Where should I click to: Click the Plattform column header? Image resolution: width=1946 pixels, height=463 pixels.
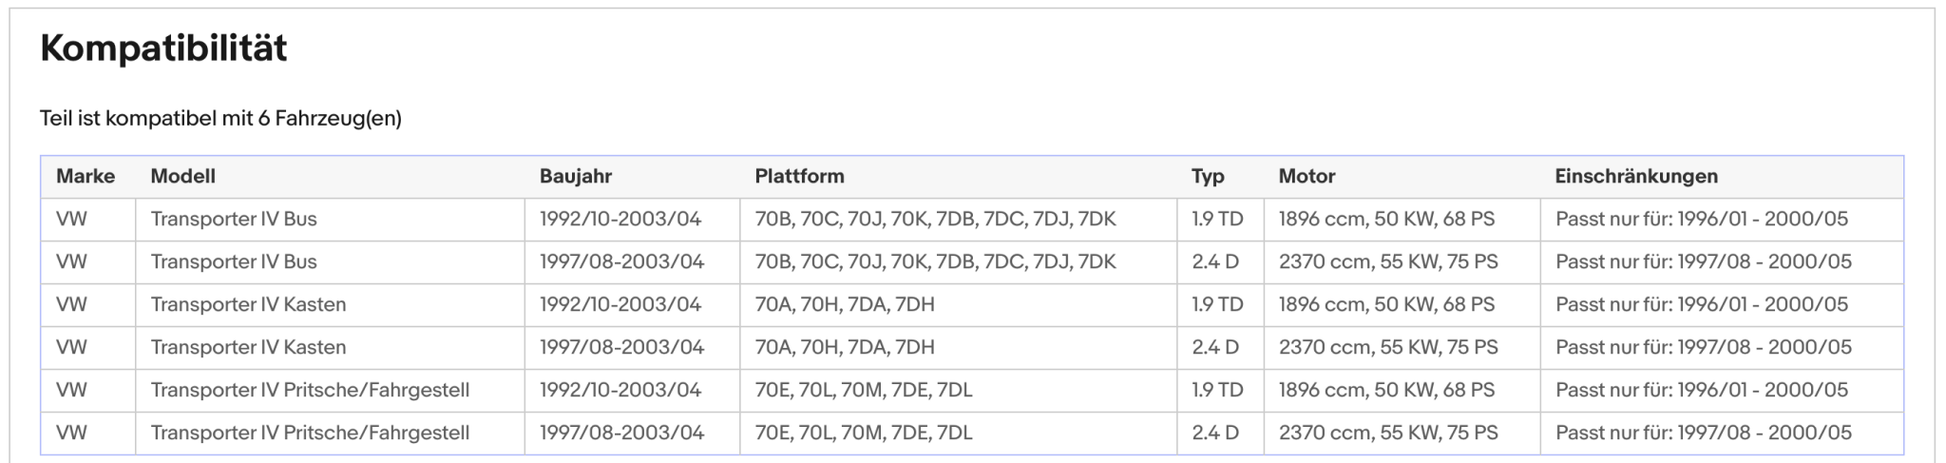click(x=799, y=177)
